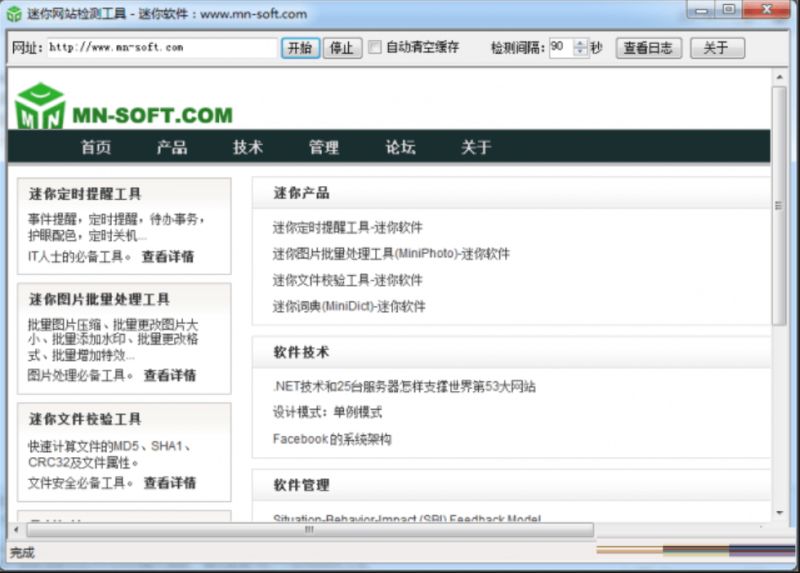Click the app icon in title bar

pyautogui.click(x=14, y=14)
